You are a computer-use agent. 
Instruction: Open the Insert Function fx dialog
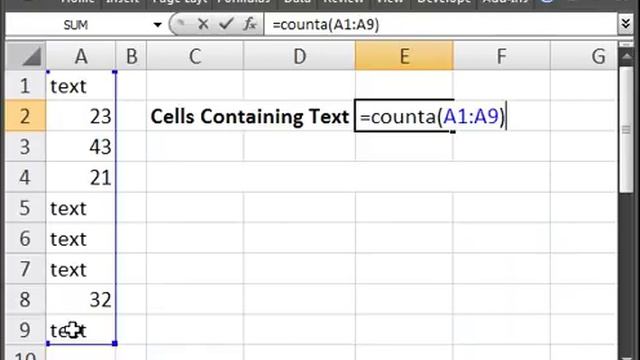249,24
